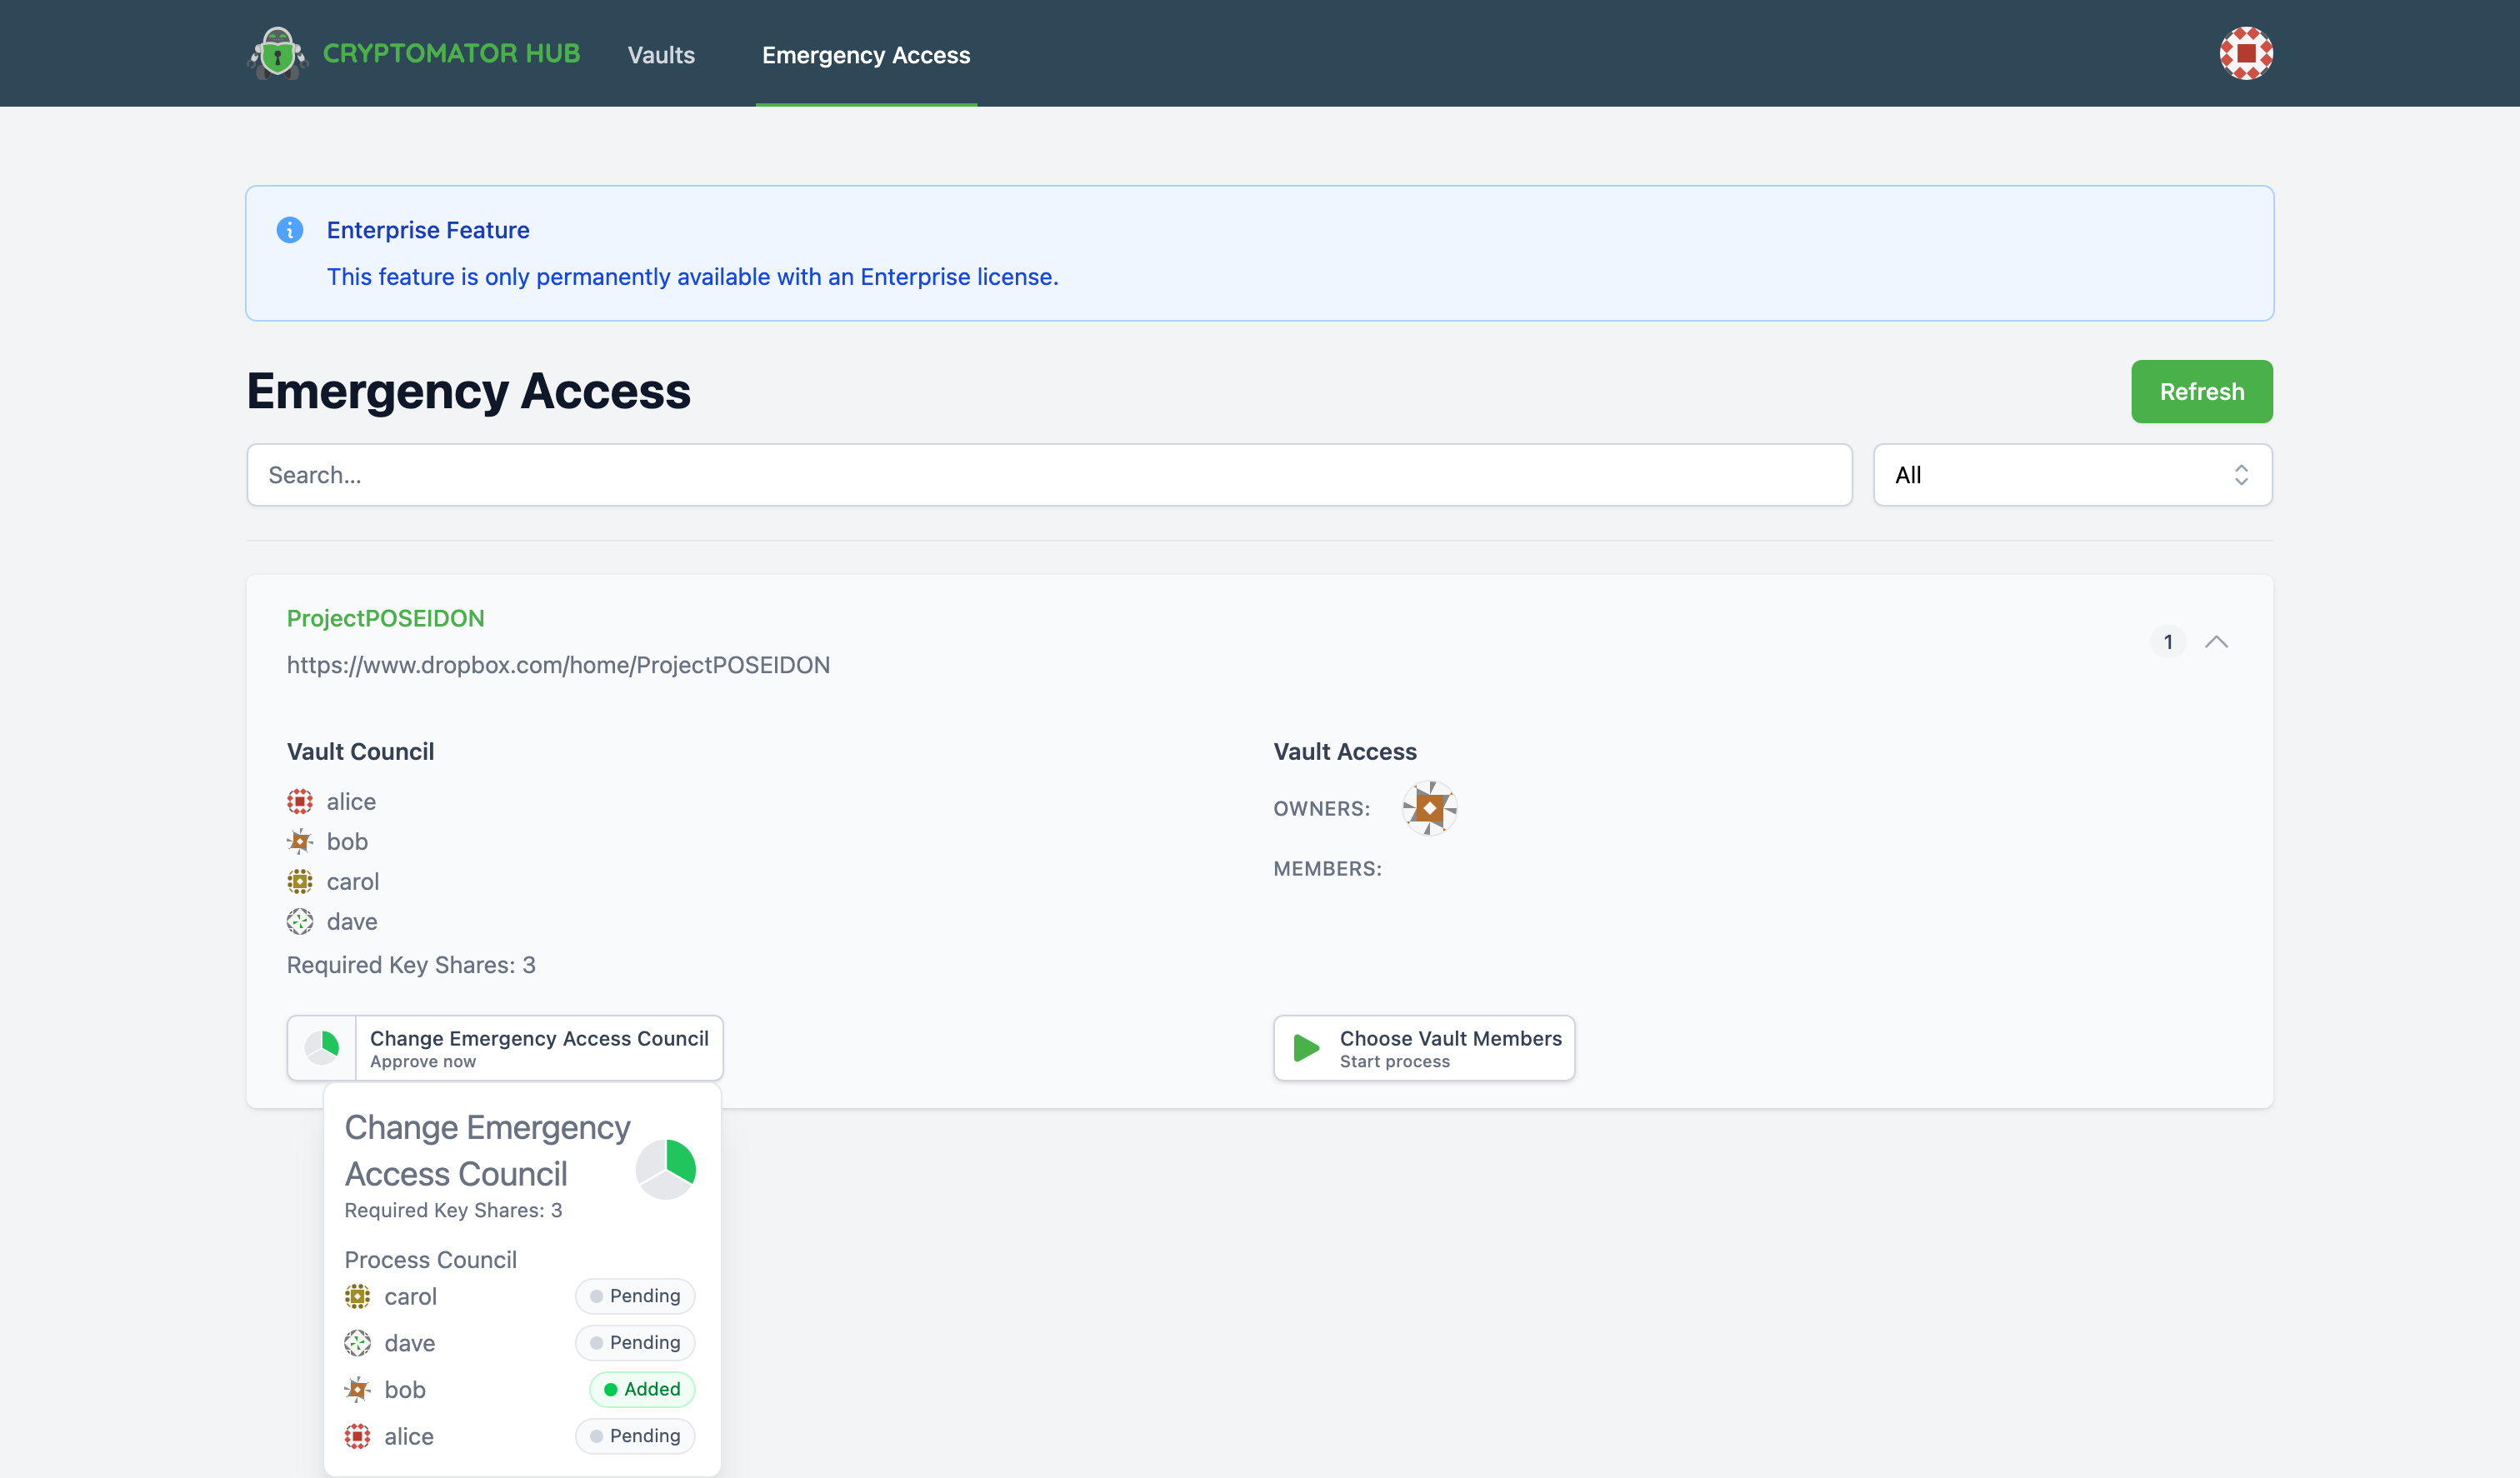Select the Emergency Access tab

tap(866, 54)
